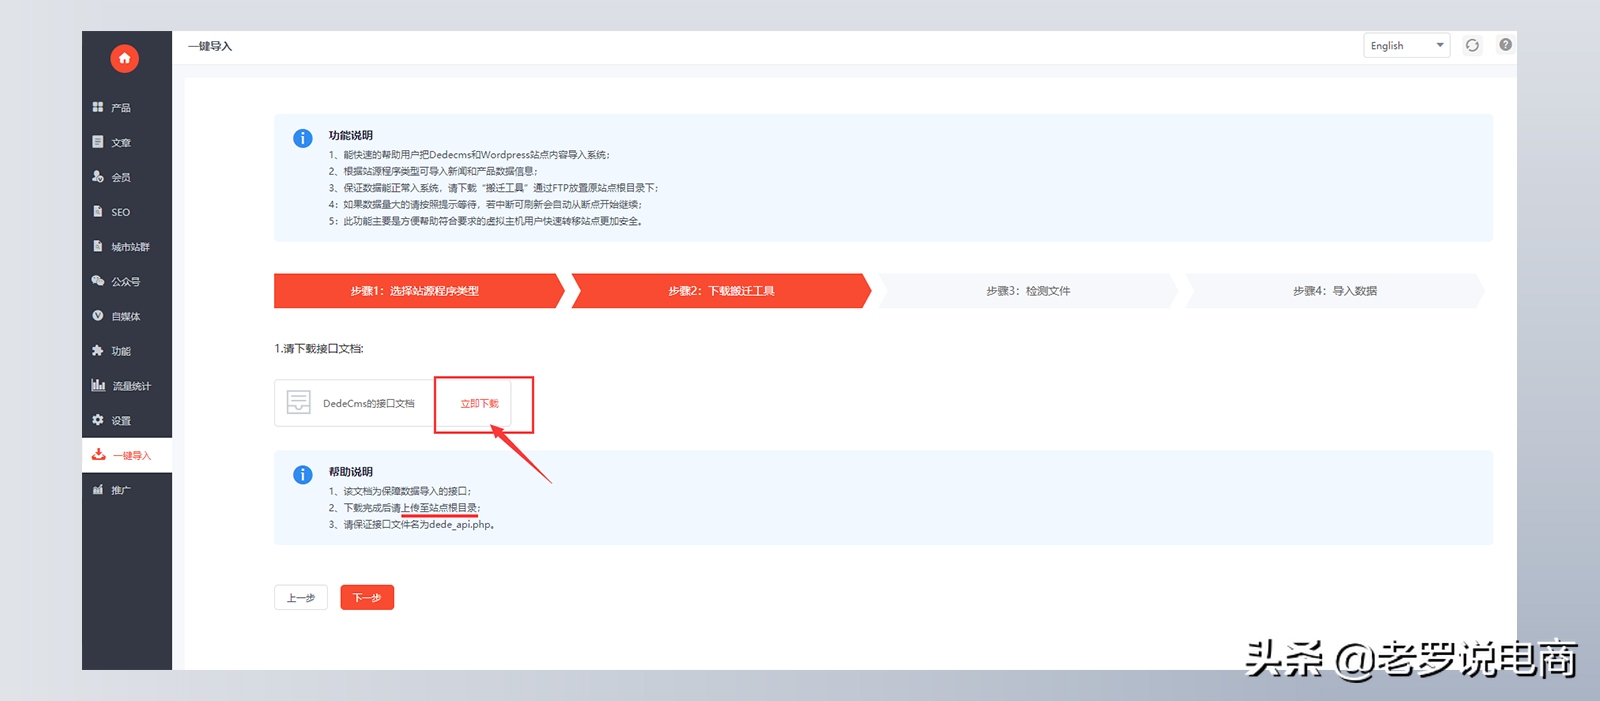The height and width of the screenshot is (701, 1600).
Task: Open the English language dropdown
Action: point(1406,46)
